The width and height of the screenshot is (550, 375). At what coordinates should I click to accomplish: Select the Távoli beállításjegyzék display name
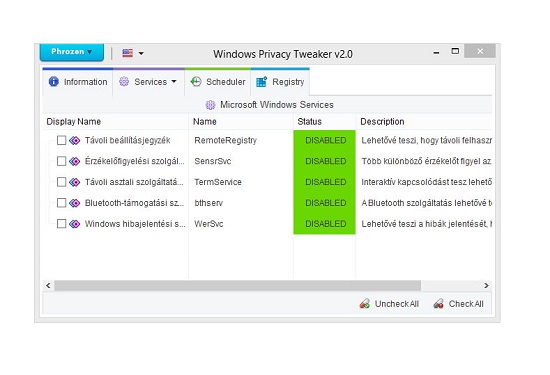tap(128, 140)
